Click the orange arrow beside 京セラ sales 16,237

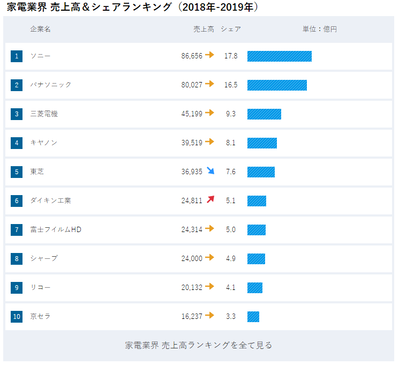(x=210, y=315)
